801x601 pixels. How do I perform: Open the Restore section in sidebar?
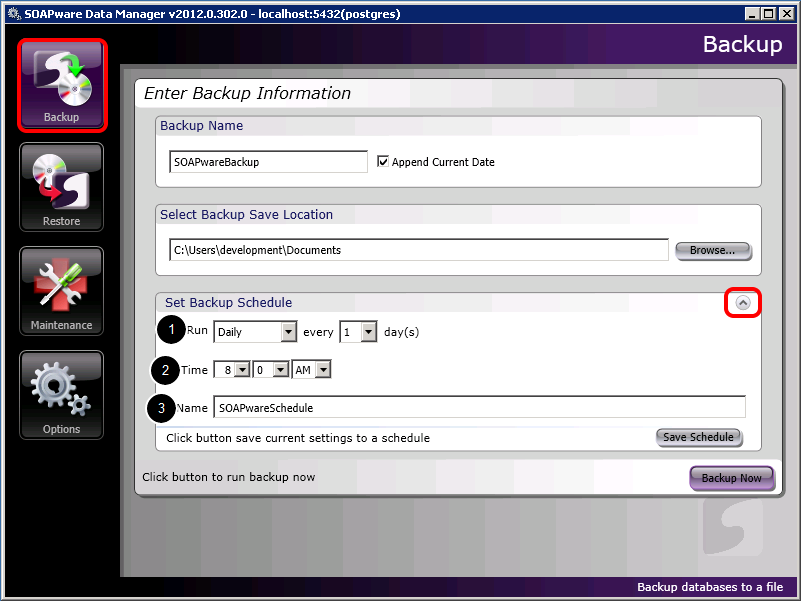62,187
